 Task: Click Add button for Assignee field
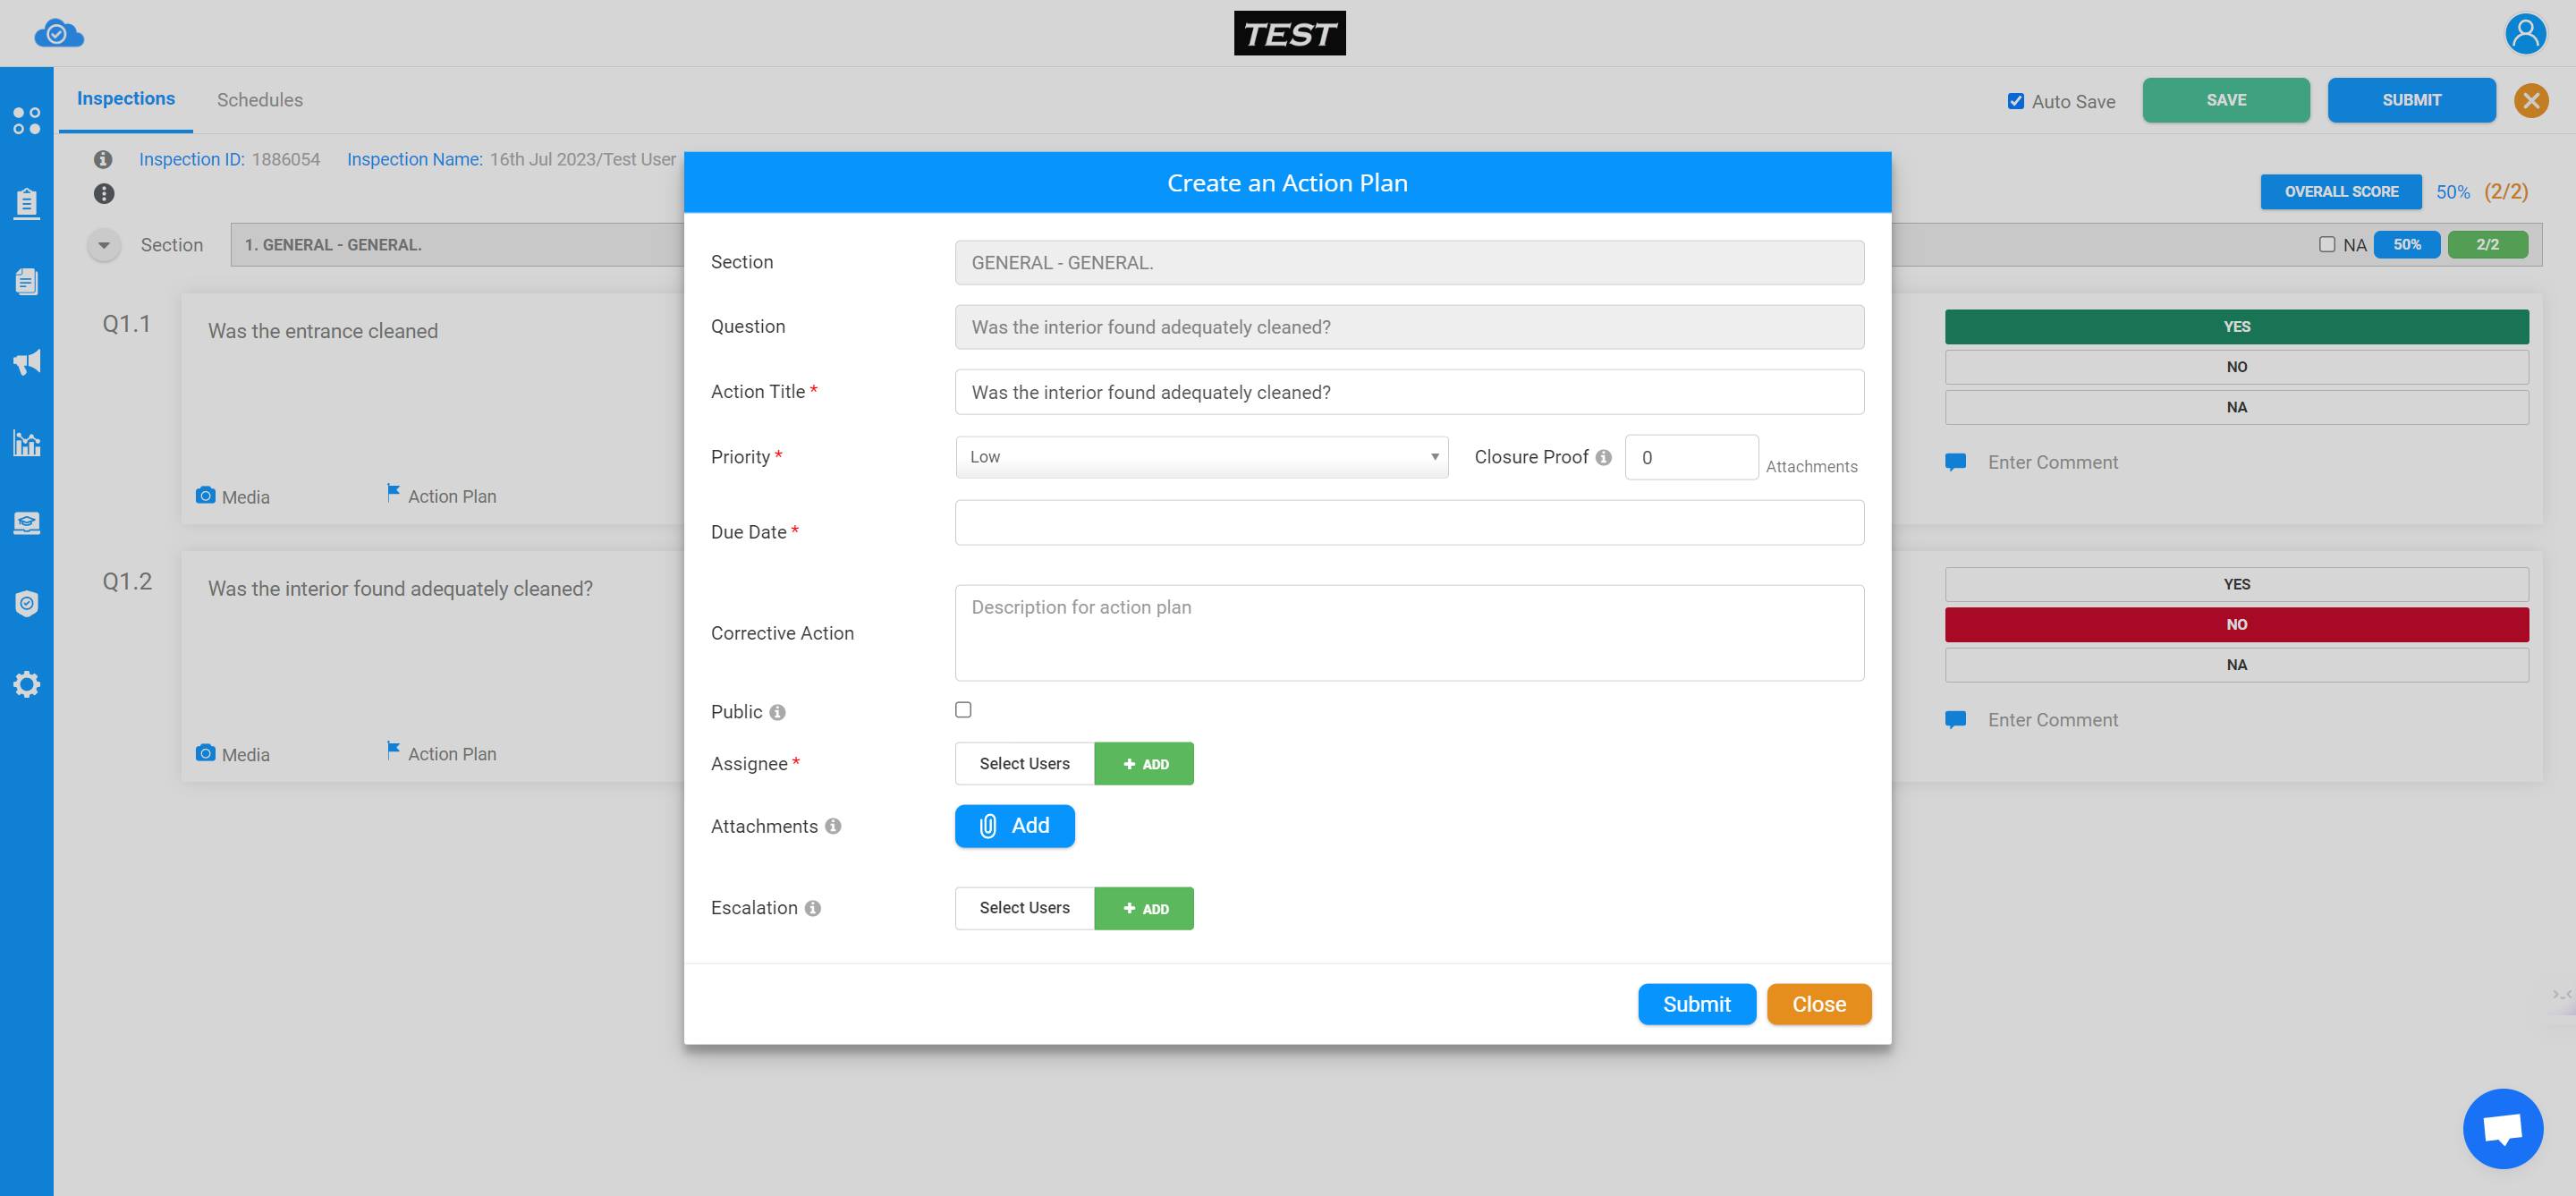click(x=1145, y=762)
